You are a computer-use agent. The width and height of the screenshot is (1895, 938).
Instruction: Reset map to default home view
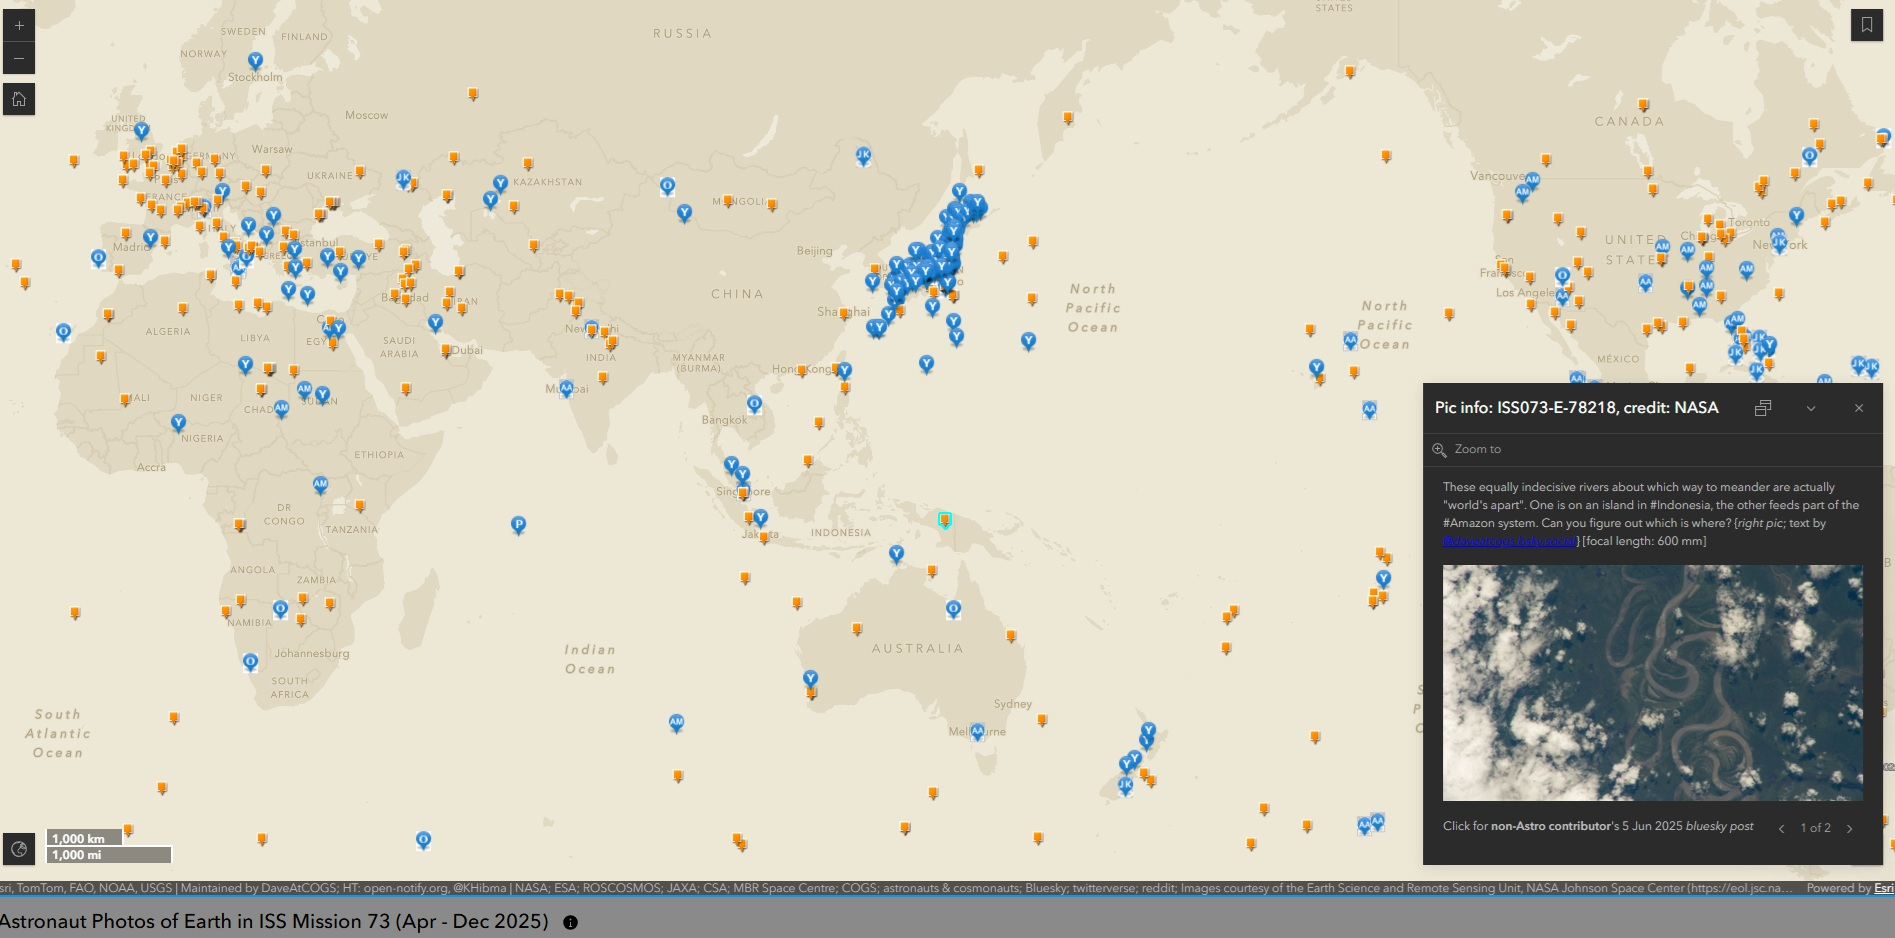[18, 99]
